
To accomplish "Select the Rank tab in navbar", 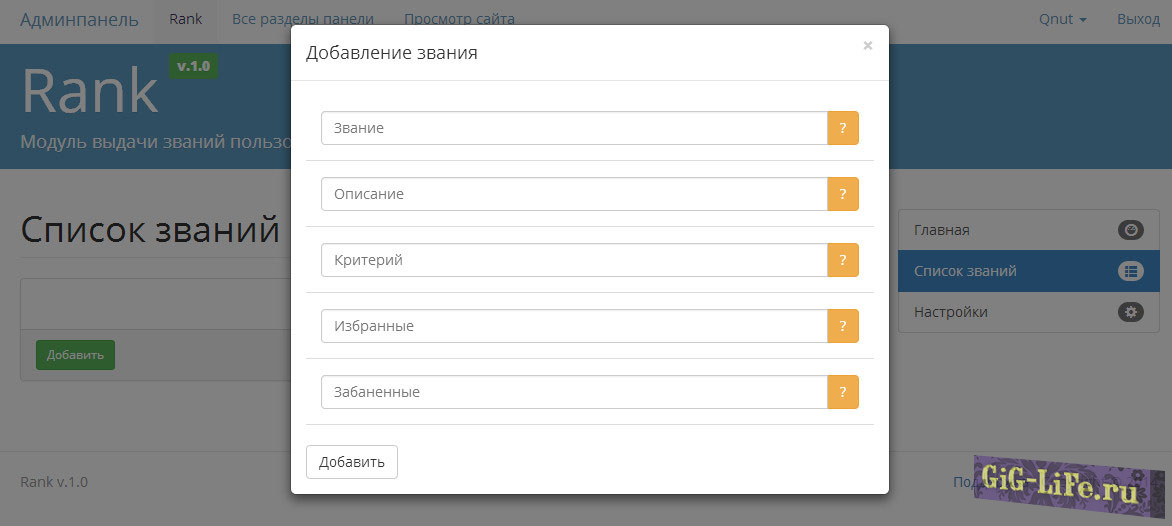I will pos(185,19).
